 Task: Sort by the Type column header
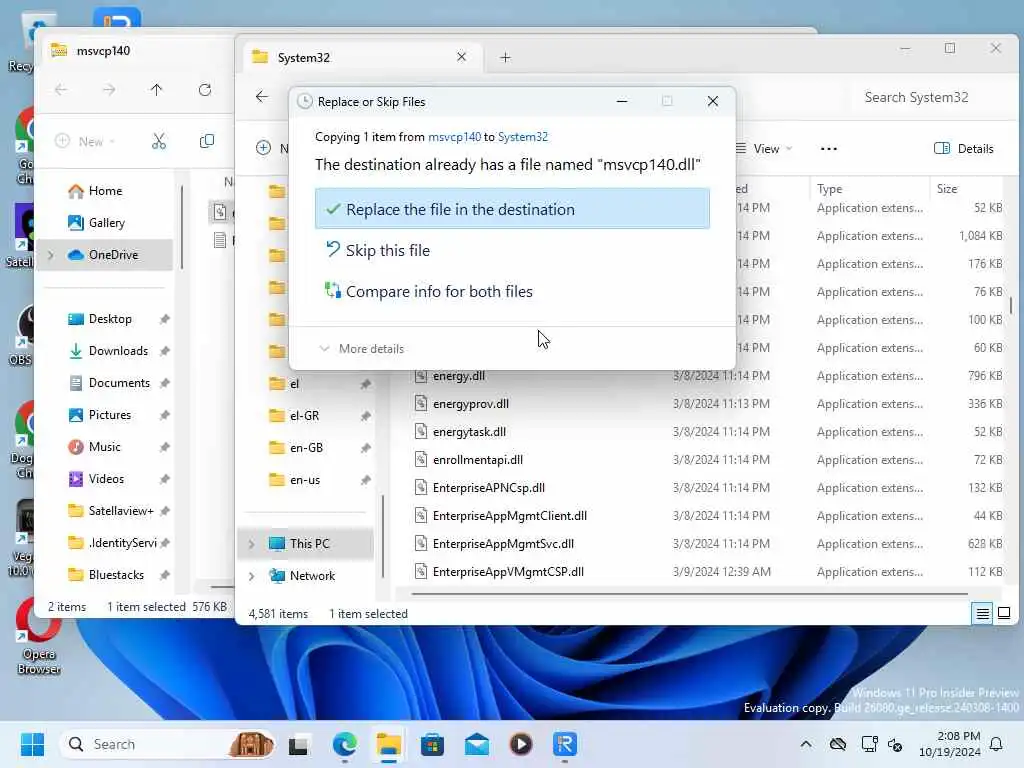tap(829, 189)
